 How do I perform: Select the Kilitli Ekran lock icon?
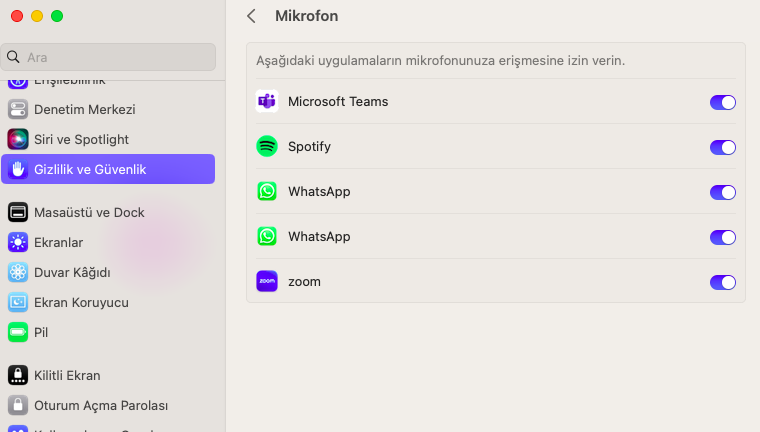click(18, 375)
